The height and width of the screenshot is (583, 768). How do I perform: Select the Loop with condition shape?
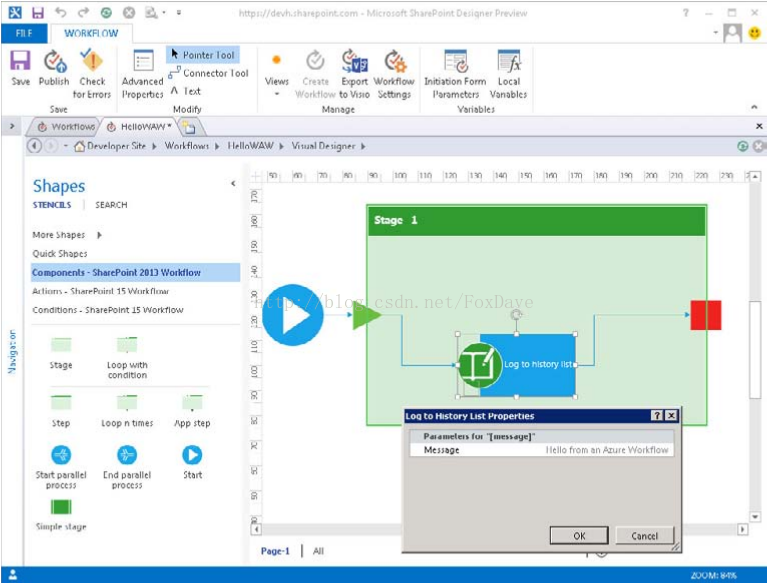(127, 358)
